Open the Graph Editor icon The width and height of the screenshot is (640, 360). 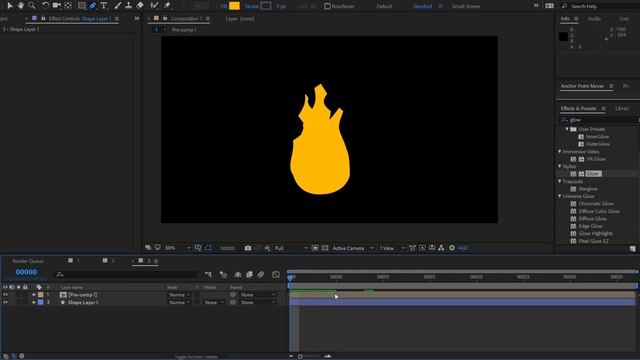276,275
